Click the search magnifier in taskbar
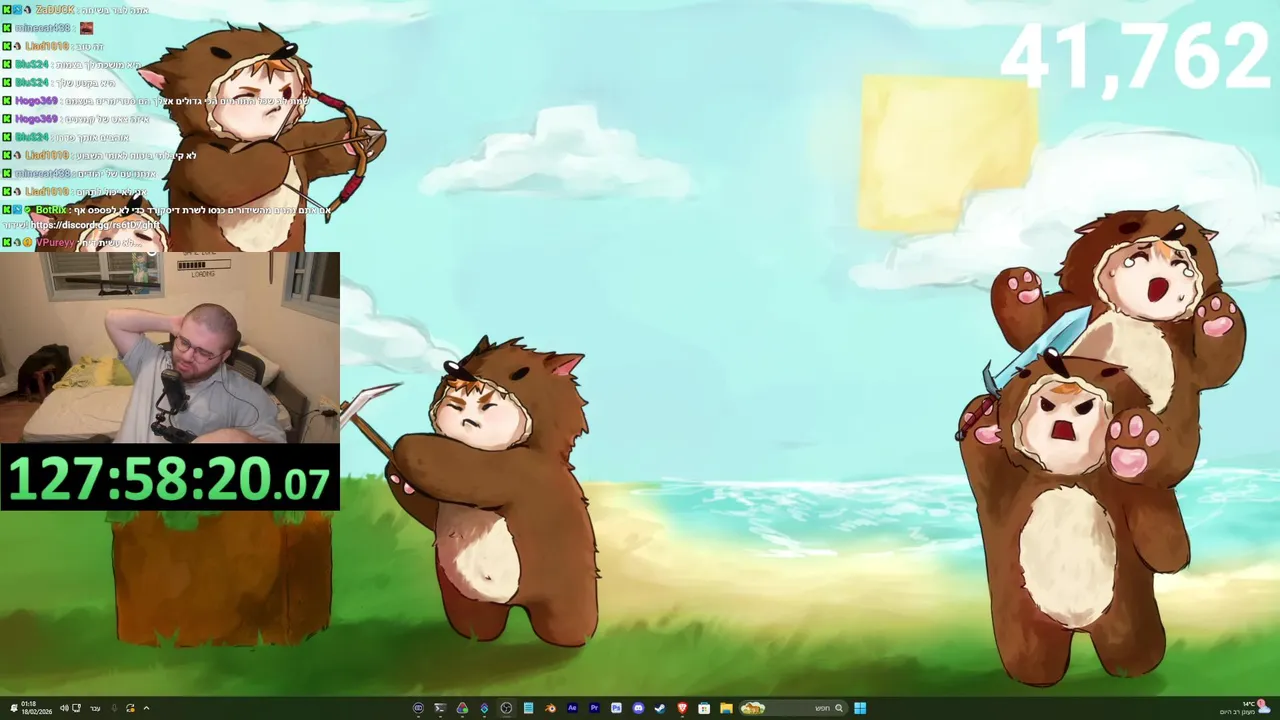Viewport: 1280px width, 720px height. point(839,708)
